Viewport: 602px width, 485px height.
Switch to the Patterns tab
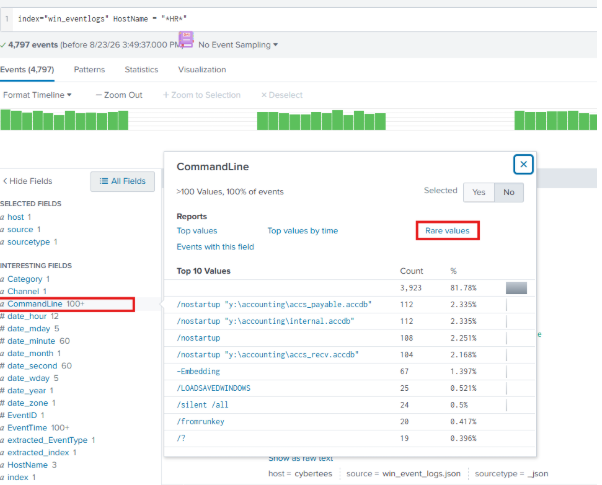pyautogui.click(x=89, y=70)
